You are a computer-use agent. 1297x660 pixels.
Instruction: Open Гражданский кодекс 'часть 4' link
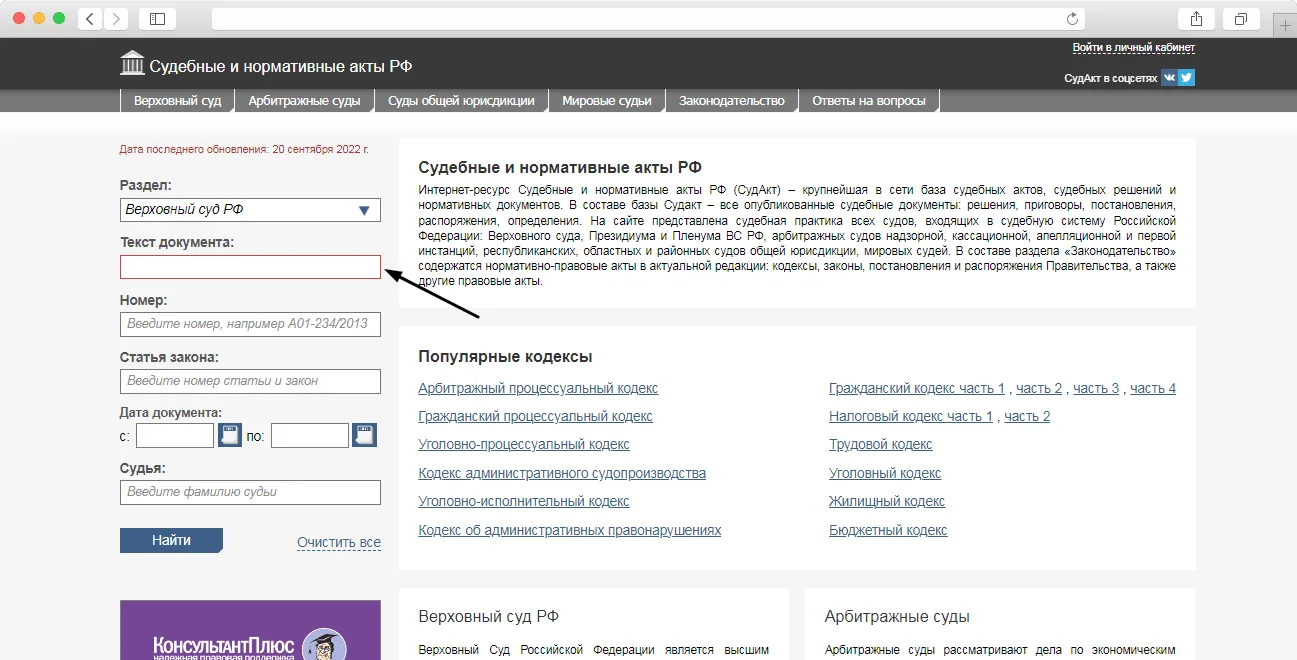1153,388
